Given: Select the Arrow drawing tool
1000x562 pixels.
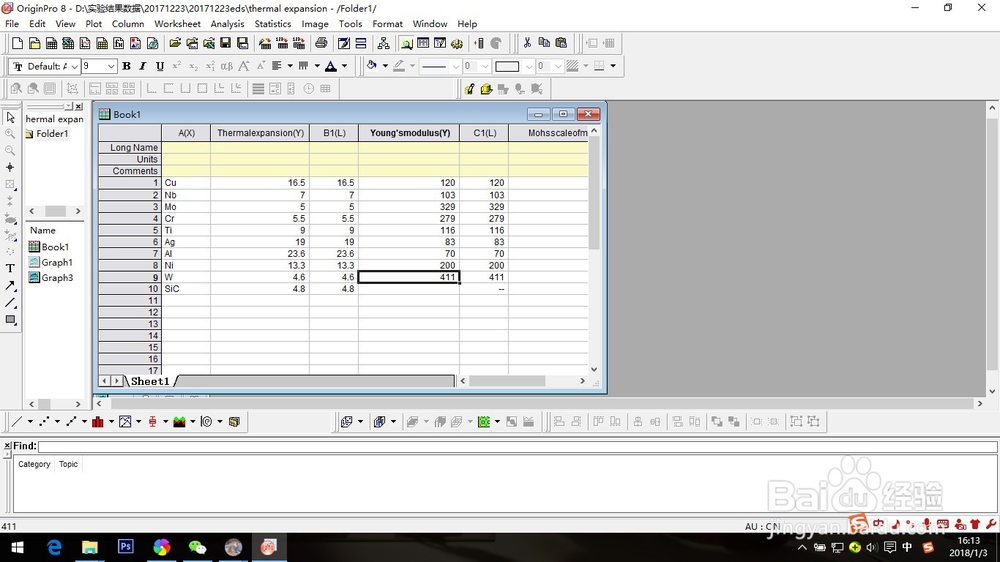Looking at the screenshot, I should pos(10,285).
